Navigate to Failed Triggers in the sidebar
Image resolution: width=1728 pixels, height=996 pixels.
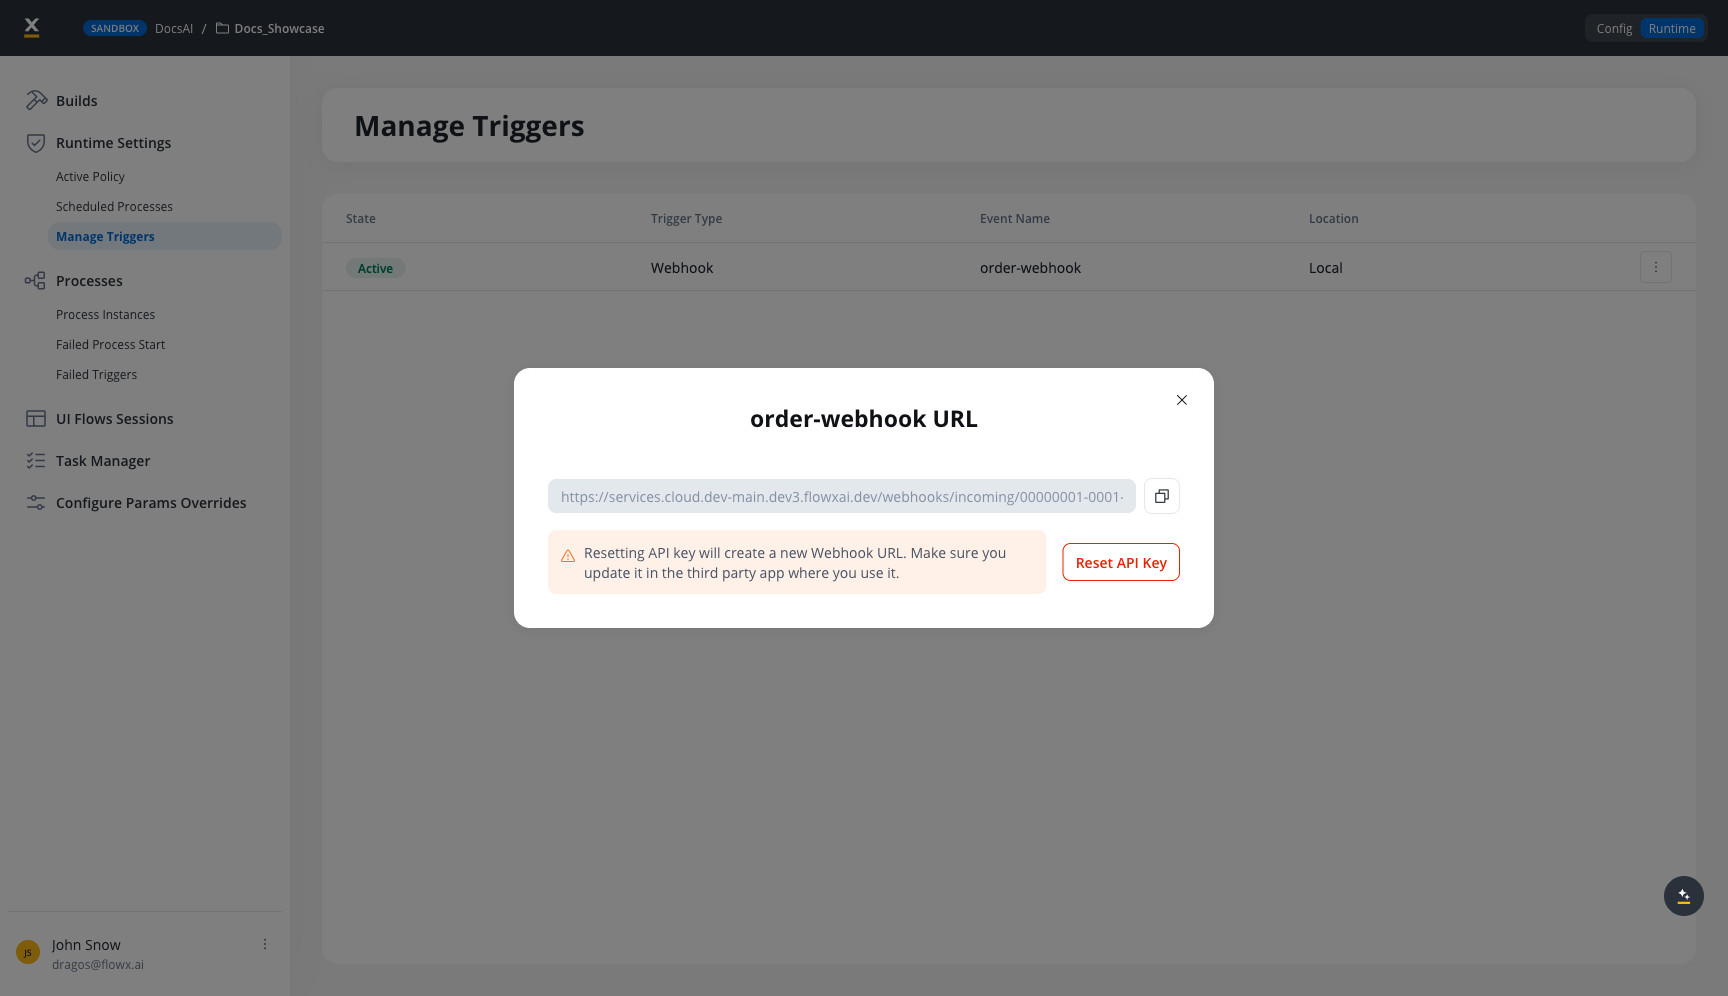click(96, 374)
